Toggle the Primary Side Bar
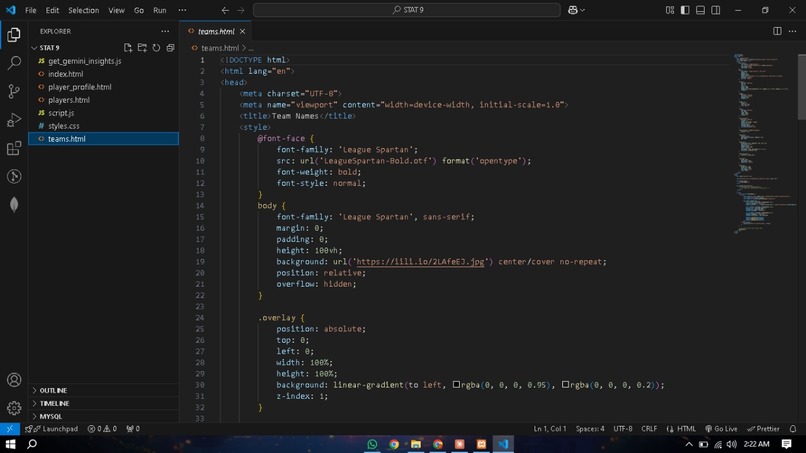 (685, 10)
